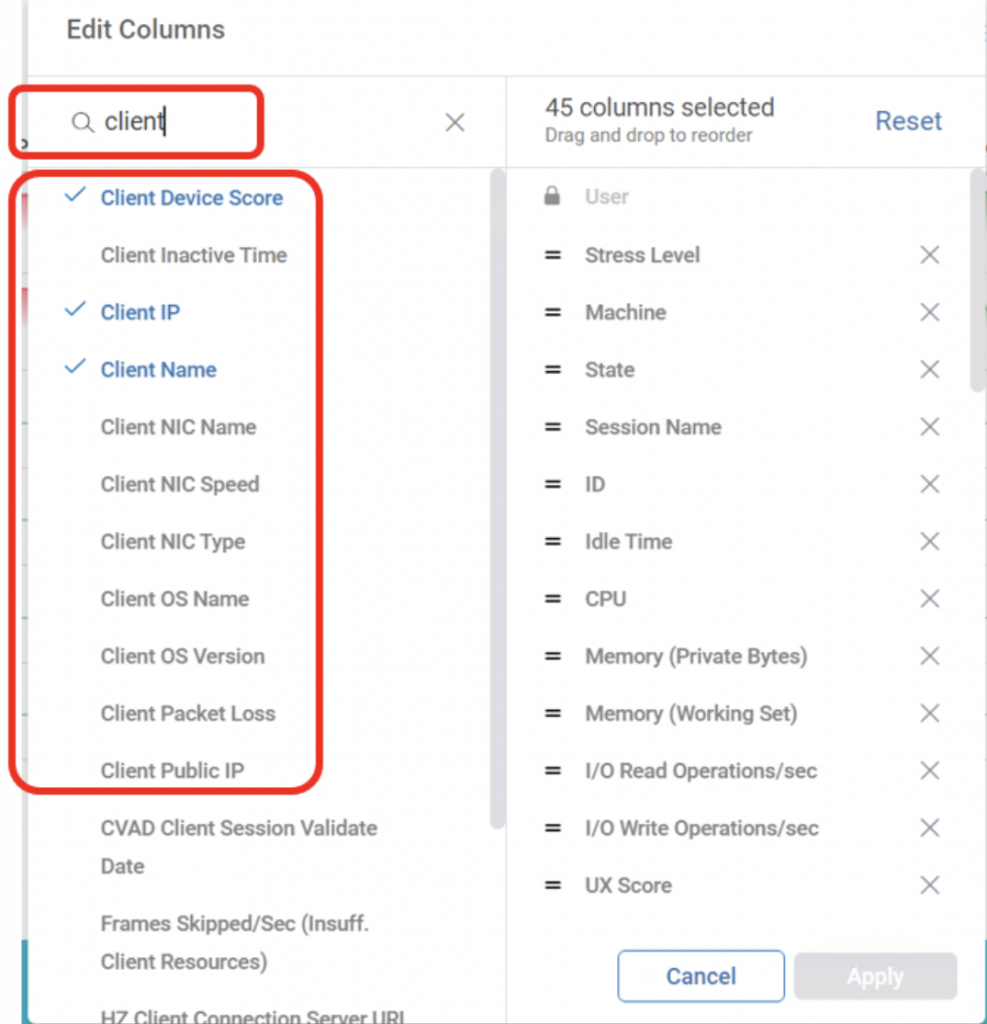This screenshot has height=1024, width=987.
Task: Click the drag handle beside CPU
Action: coord(552,599)
